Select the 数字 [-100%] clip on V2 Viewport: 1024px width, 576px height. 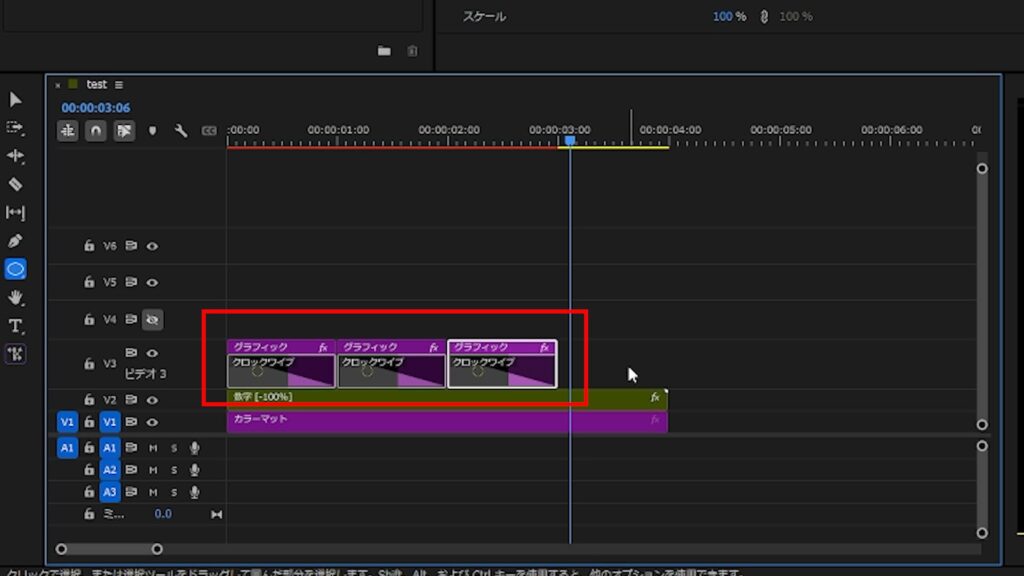(x=447, y=398)
